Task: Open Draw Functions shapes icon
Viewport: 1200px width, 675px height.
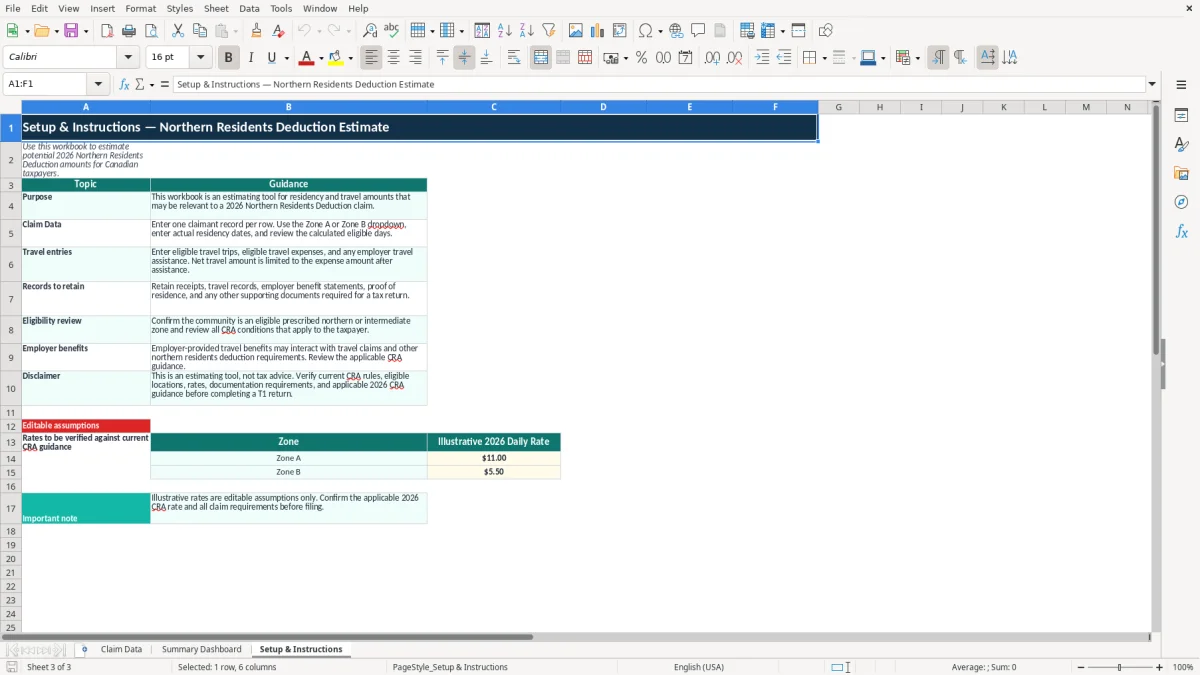Action: tap(826, 31)
